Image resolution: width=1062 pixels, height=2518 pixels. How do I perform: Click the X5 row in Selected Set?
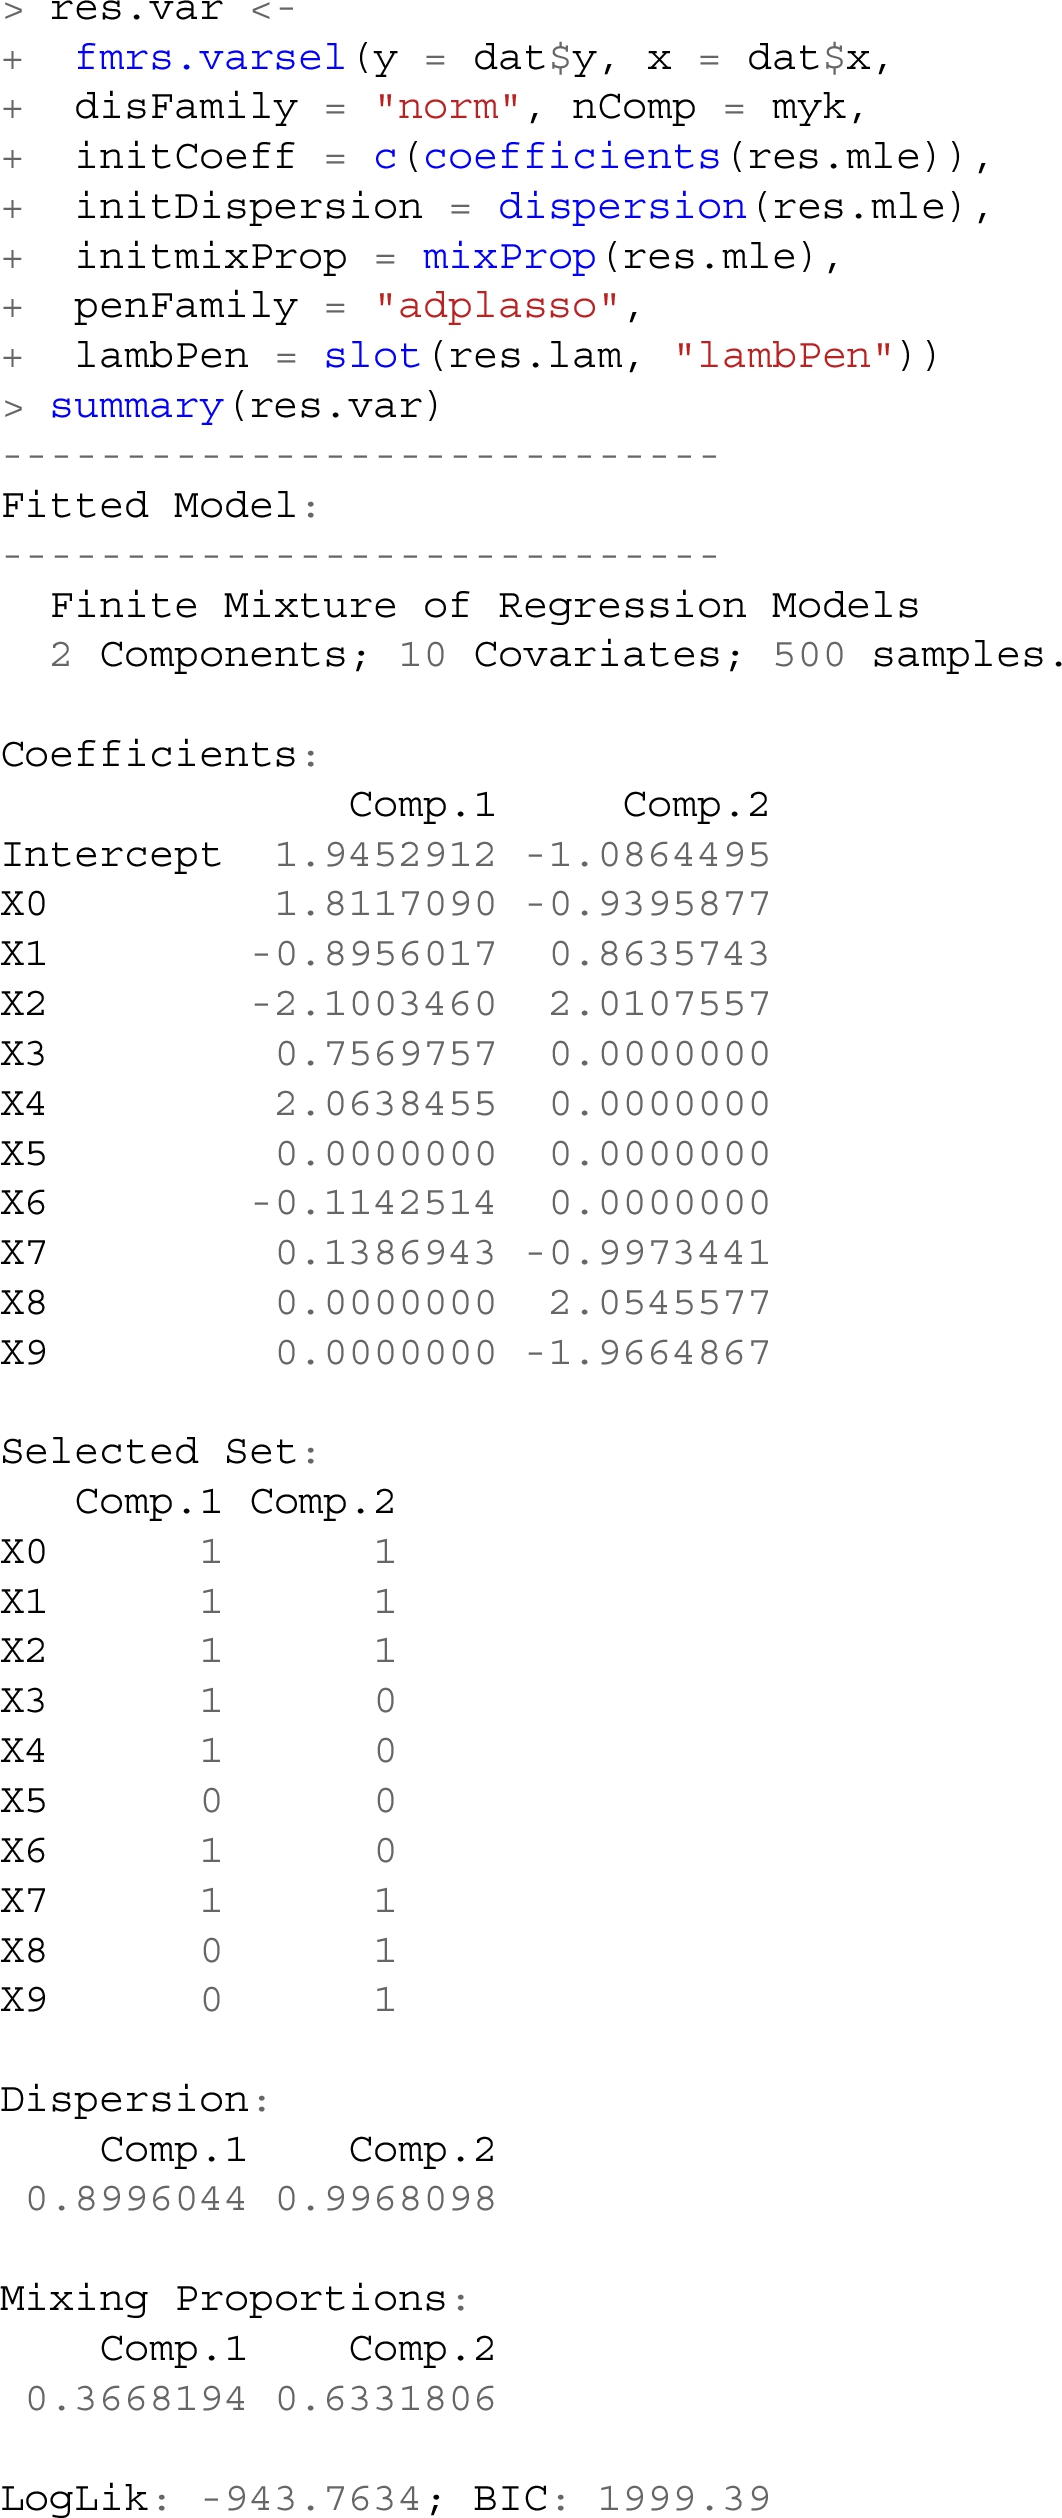198,1801
